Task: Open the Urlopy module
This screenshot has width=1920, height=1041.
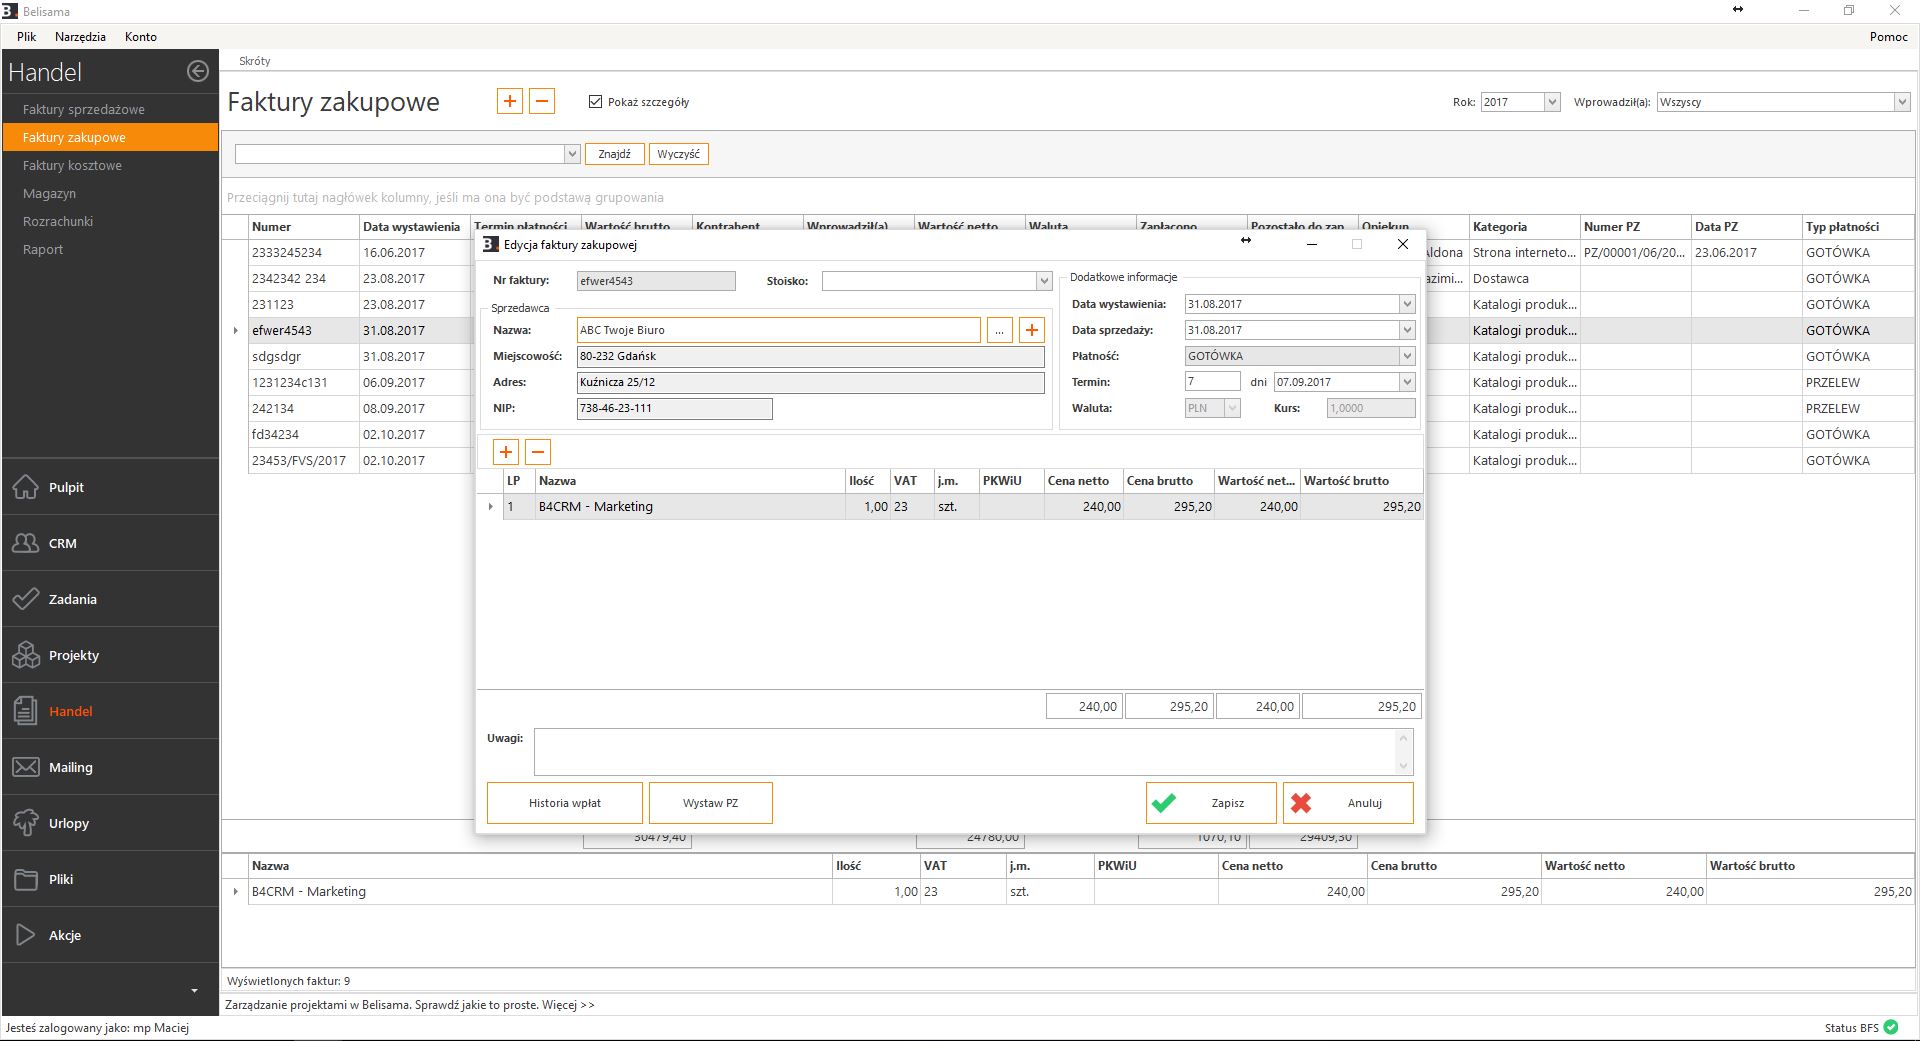Action: (x=68, y=823)
